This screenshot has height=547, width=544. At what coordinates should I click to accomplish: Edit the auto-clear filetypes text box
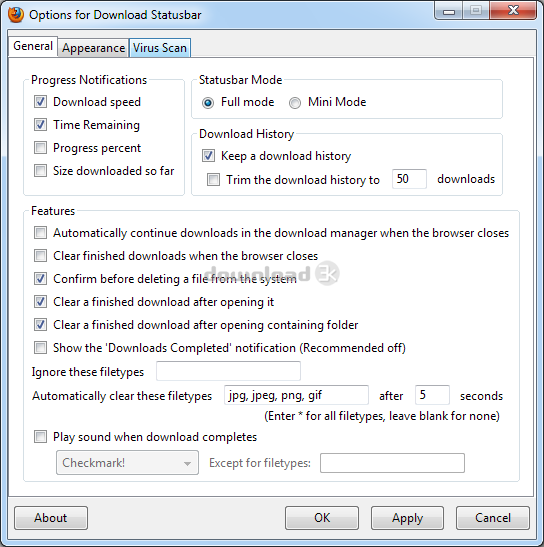296,395
